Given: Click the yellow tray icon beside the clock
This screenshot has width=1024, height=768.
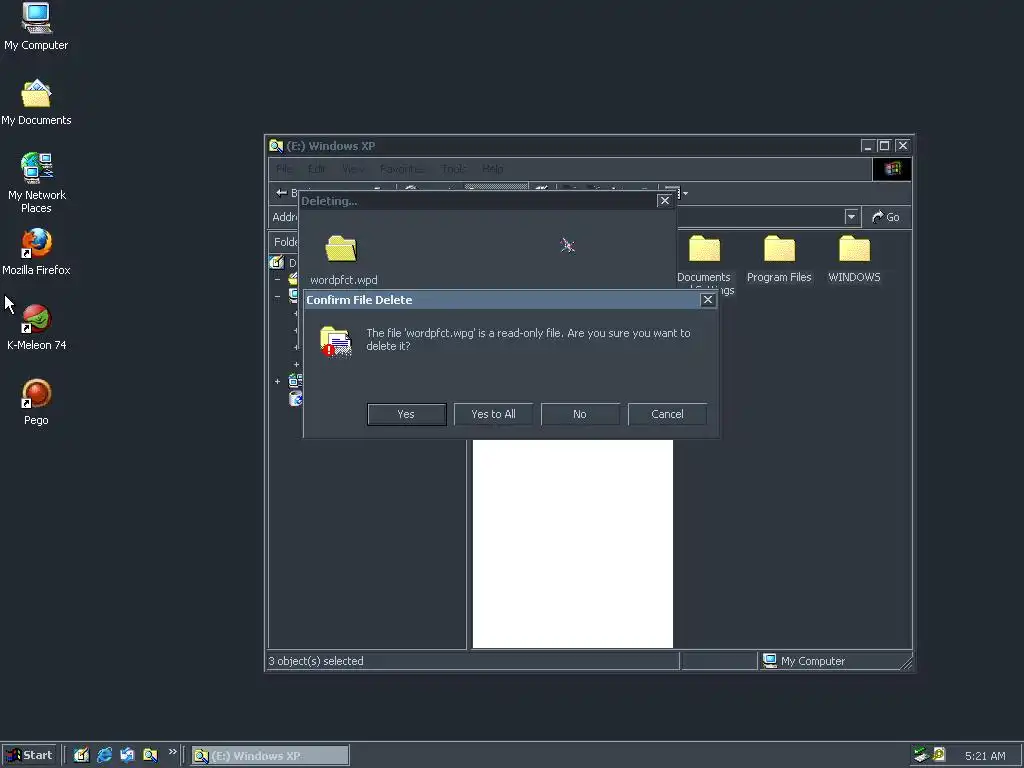Looking at the screenshot, I should click(938, 755).
